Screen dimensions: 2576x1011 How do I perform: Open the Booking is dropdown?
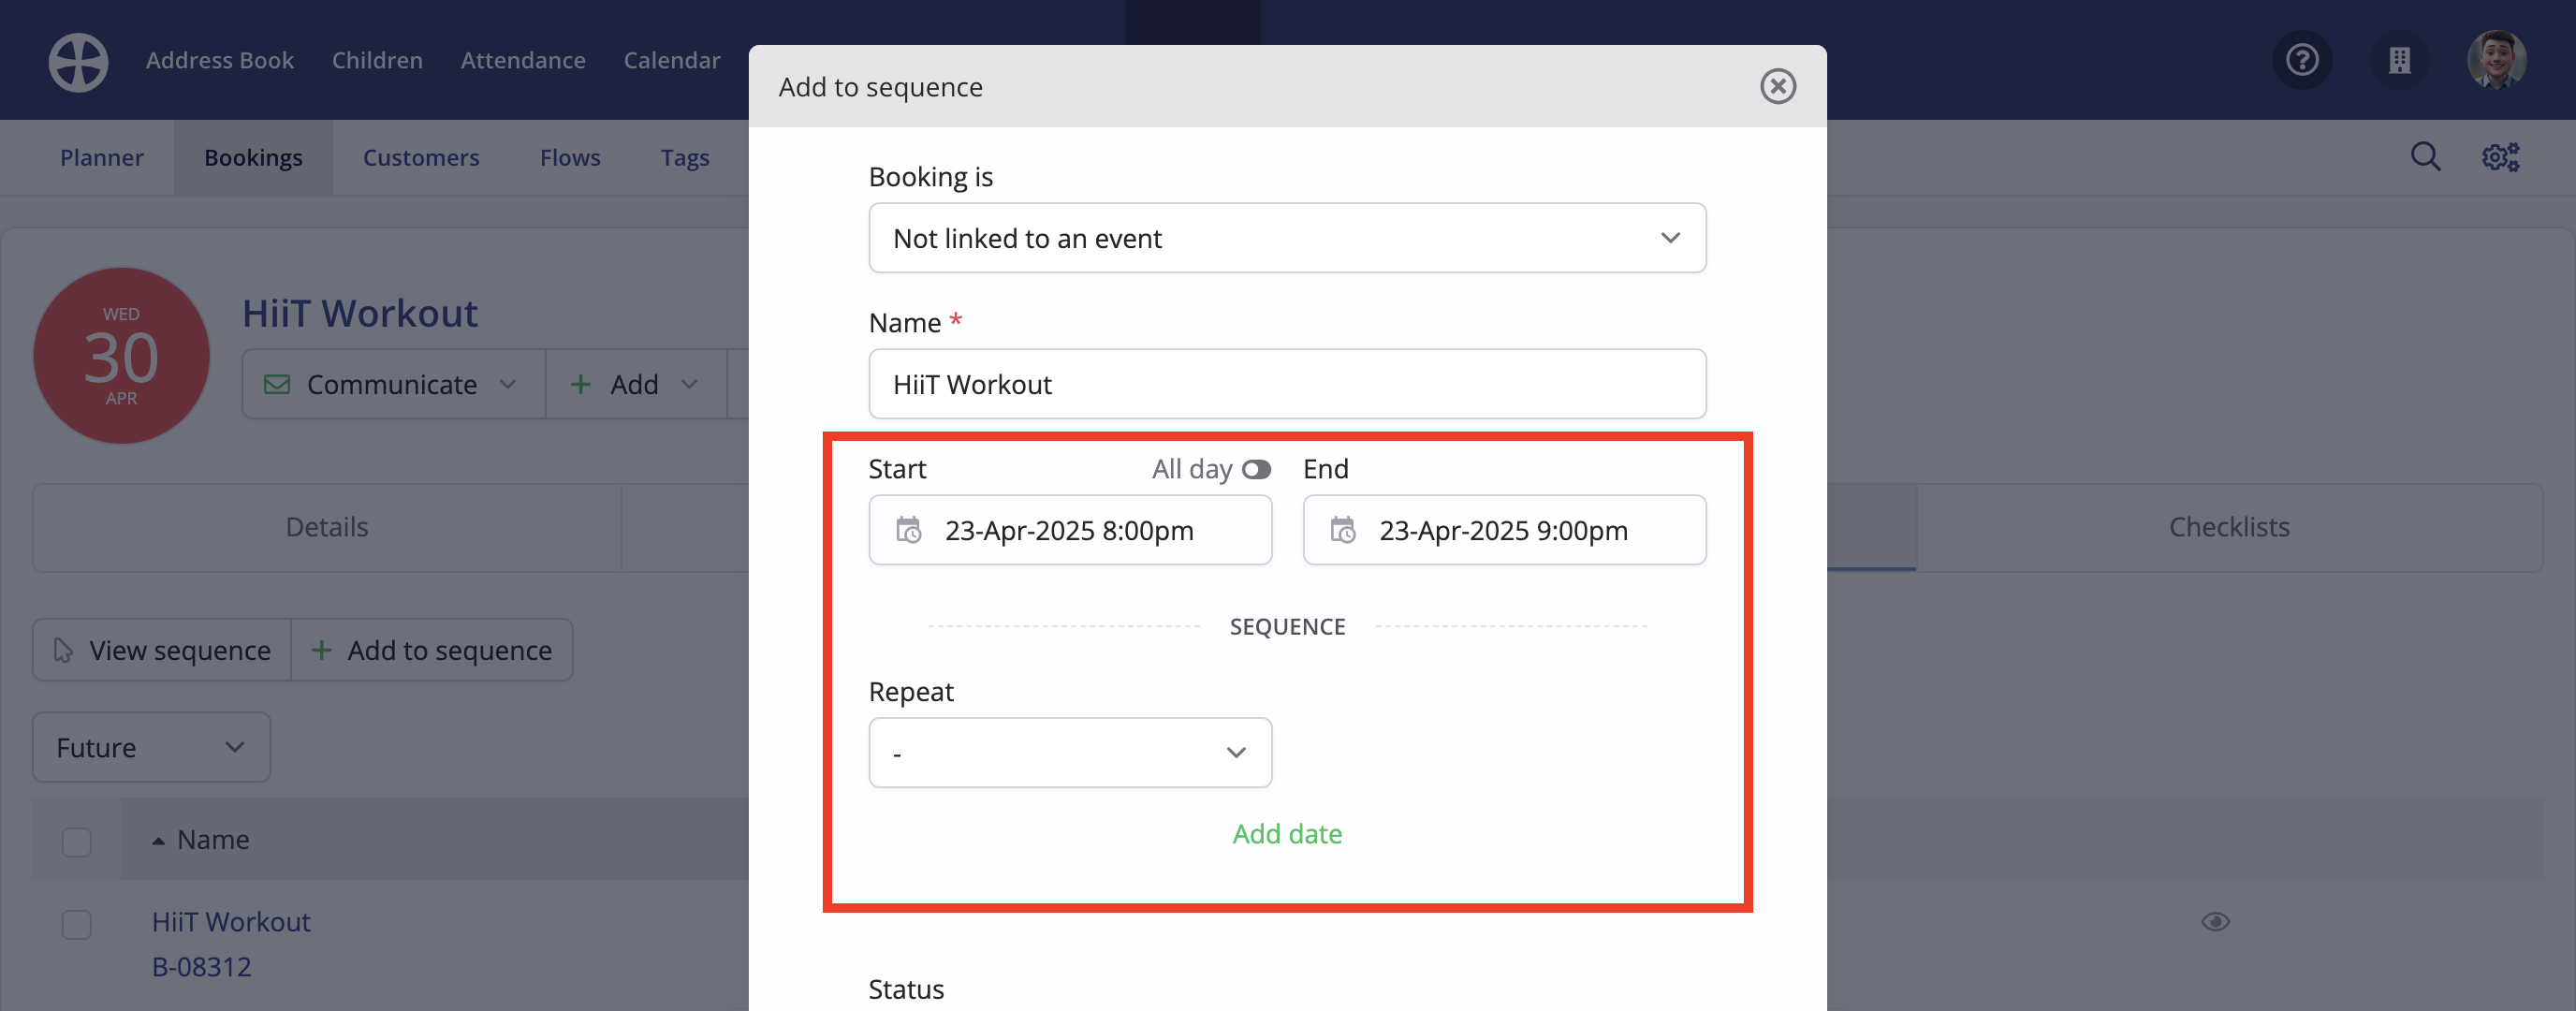pyautogui.click(x=1287, y=238)
